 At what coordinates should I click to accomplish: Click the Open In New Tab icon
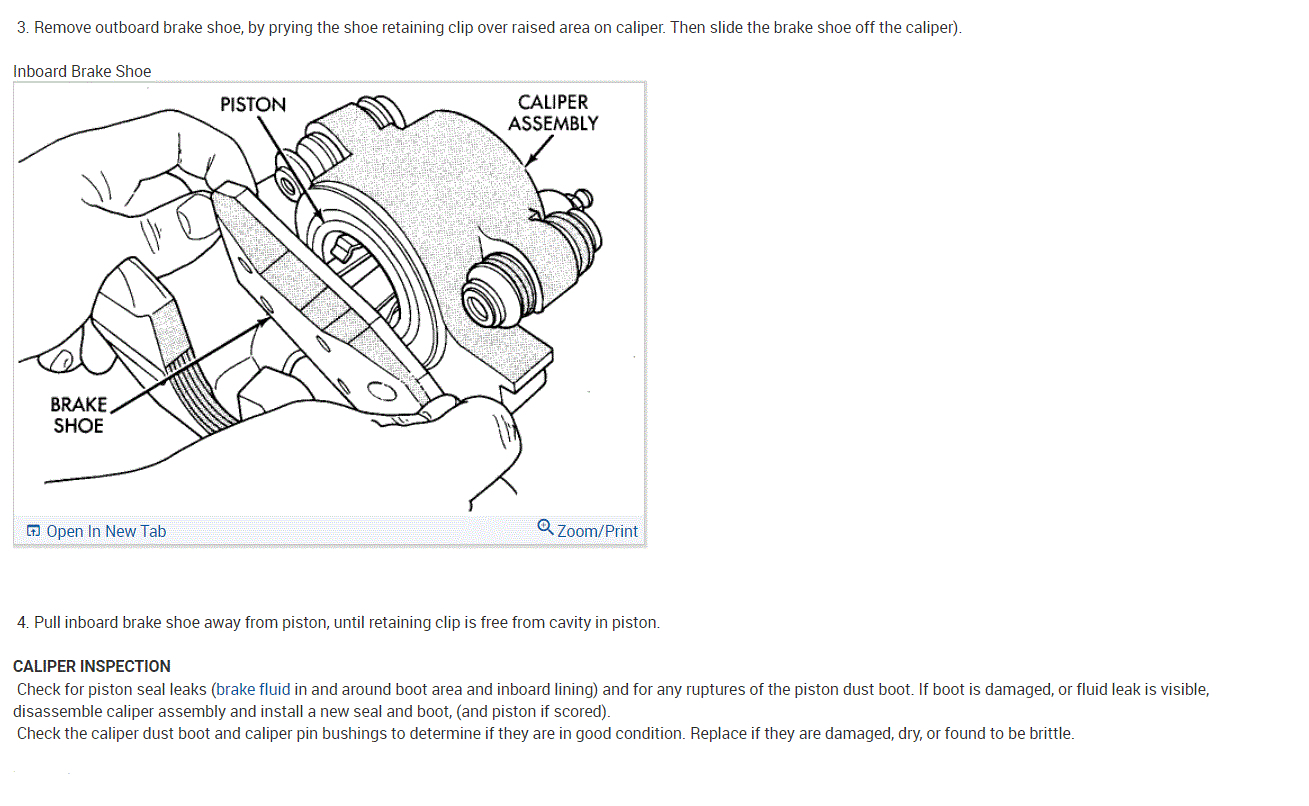tap(33, 531)
